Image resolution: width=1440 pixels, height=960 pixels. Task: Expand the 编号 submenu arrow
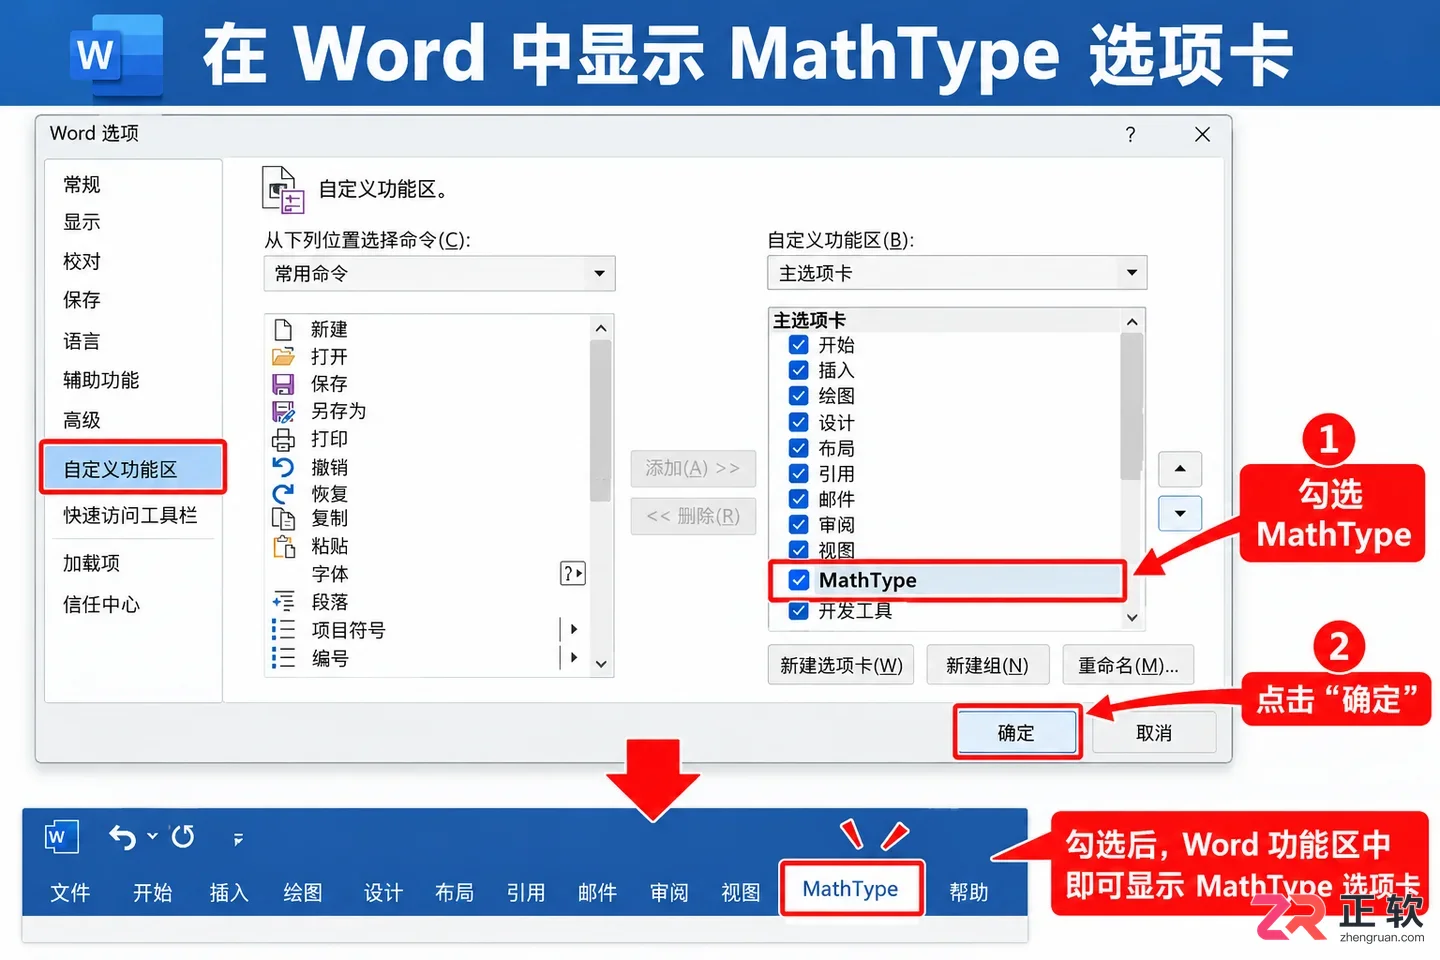click(573, 657)
